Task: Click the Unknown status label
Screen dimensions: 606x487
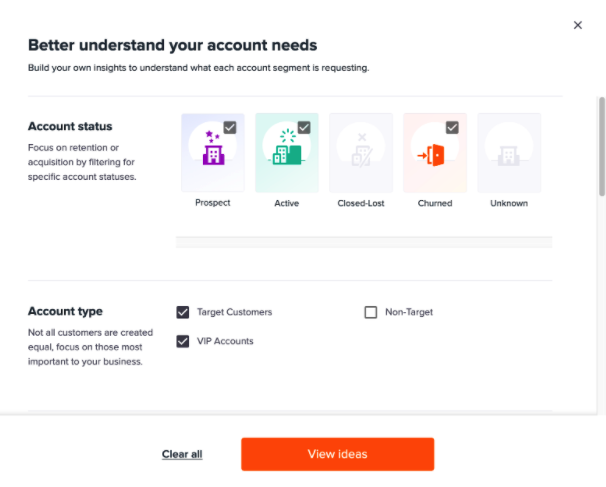Action: click(x=509, y=203)
